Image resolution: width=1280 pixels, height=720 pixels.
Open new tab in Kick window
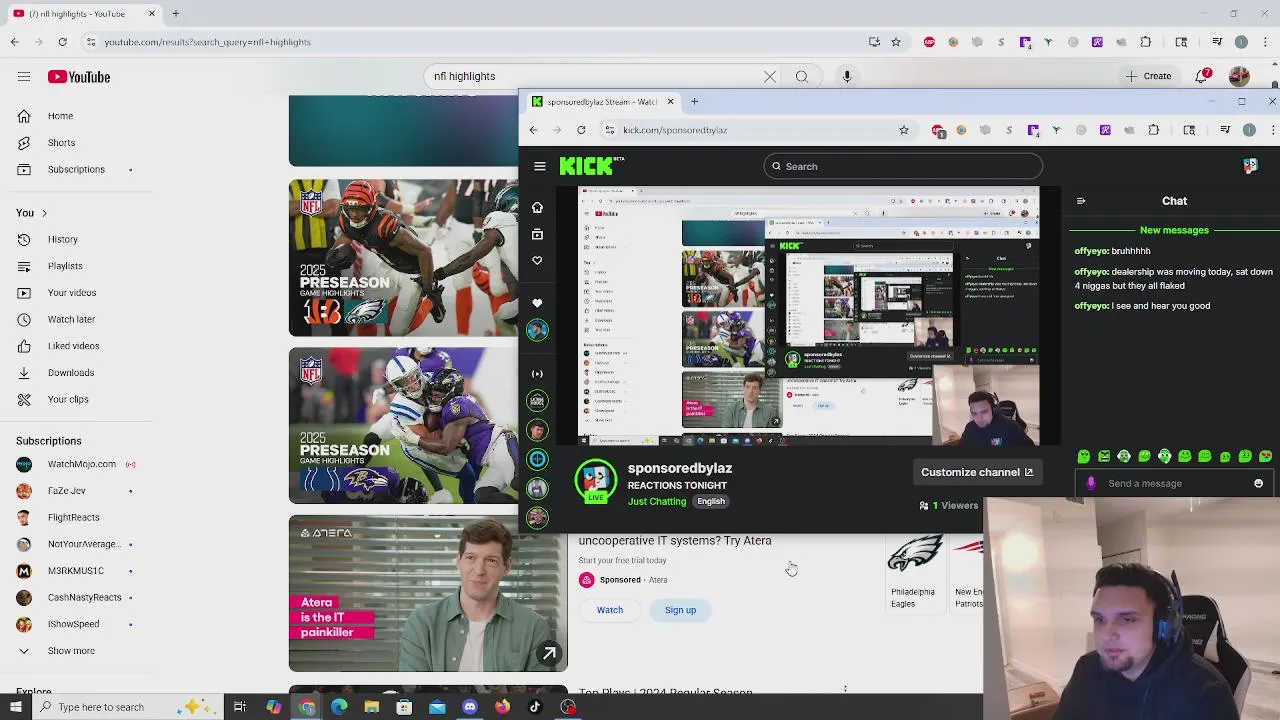[694, 101]
